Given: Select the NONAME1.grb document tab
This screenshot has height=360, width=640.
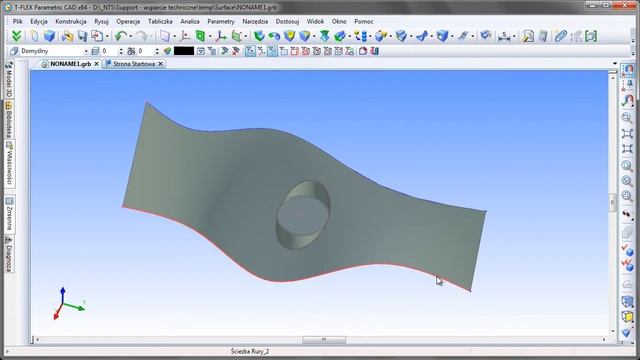Looking at the screenshot, I should click(70, 64).
